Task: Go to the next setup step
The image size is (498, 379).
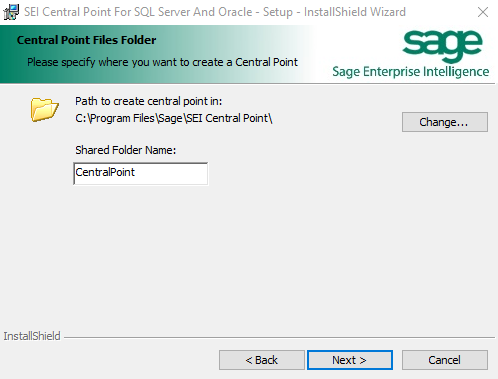Action: click(350, 360)
